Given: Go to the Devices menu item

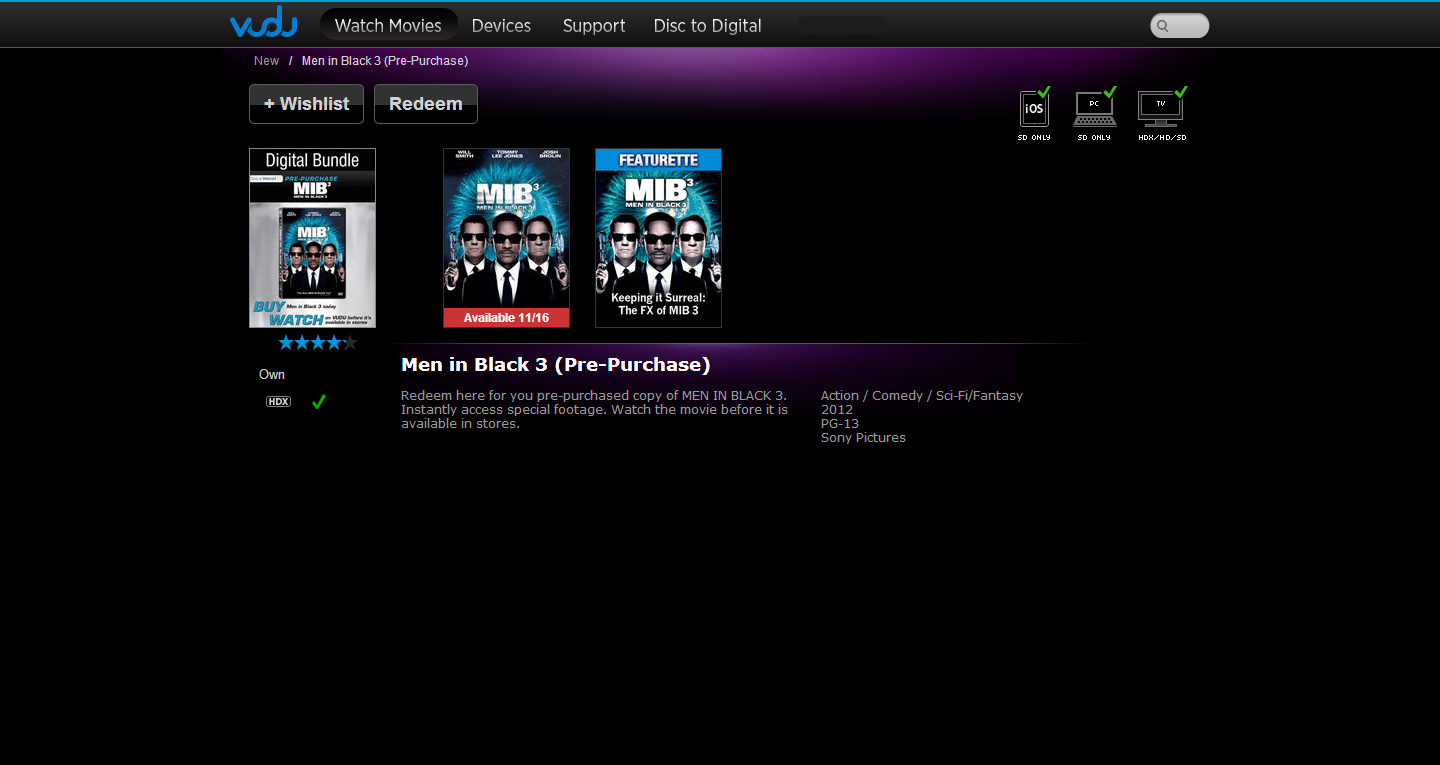Looking at the screenshot, I should coord(501,26).
